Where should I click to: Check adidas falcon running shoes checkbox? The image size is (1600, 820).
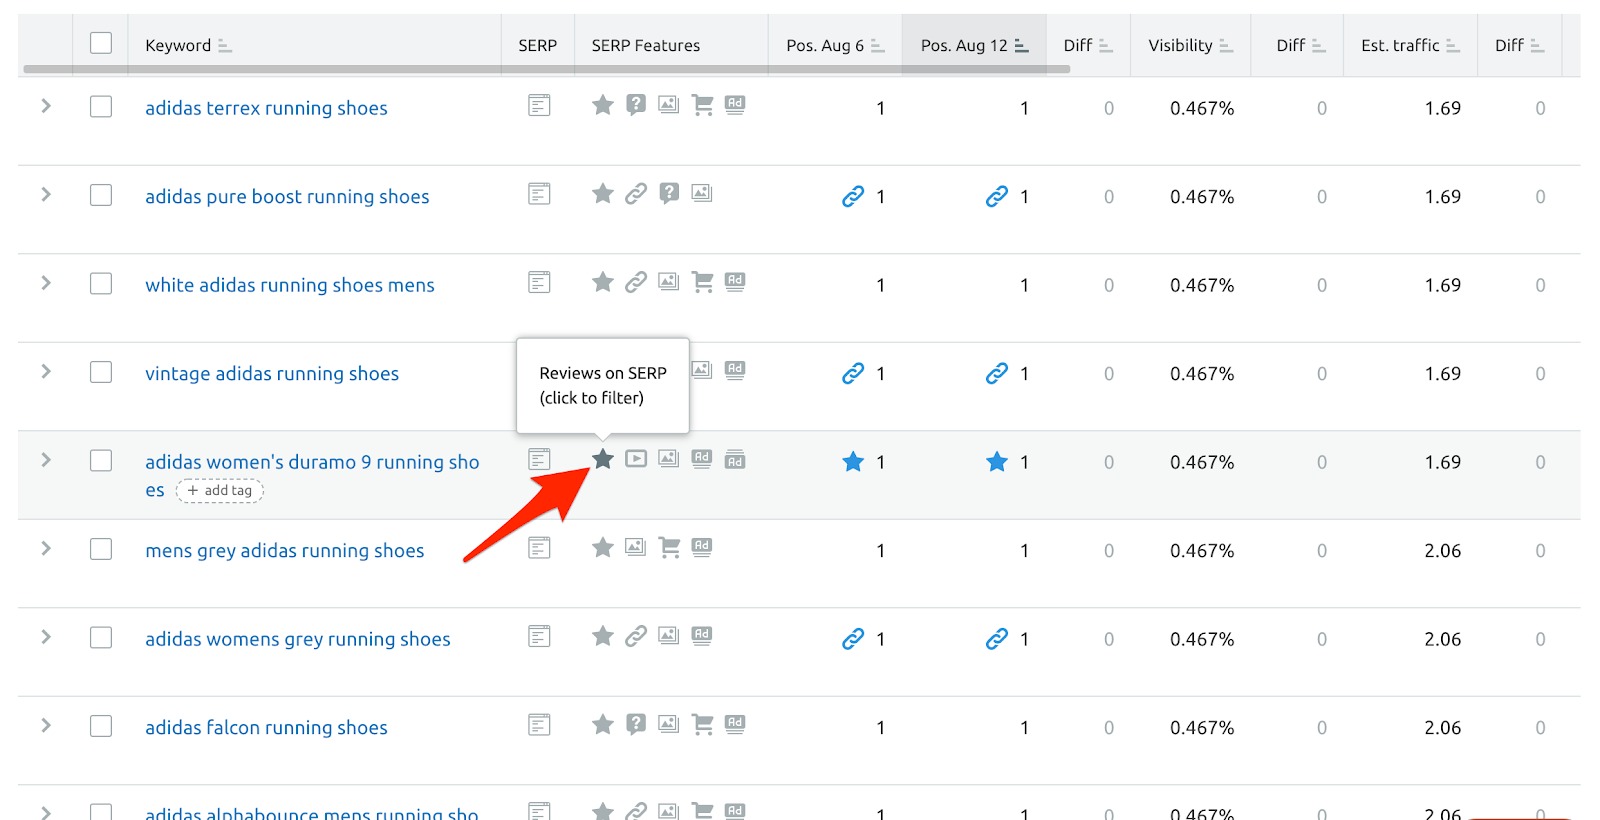[x=101, y=725]
